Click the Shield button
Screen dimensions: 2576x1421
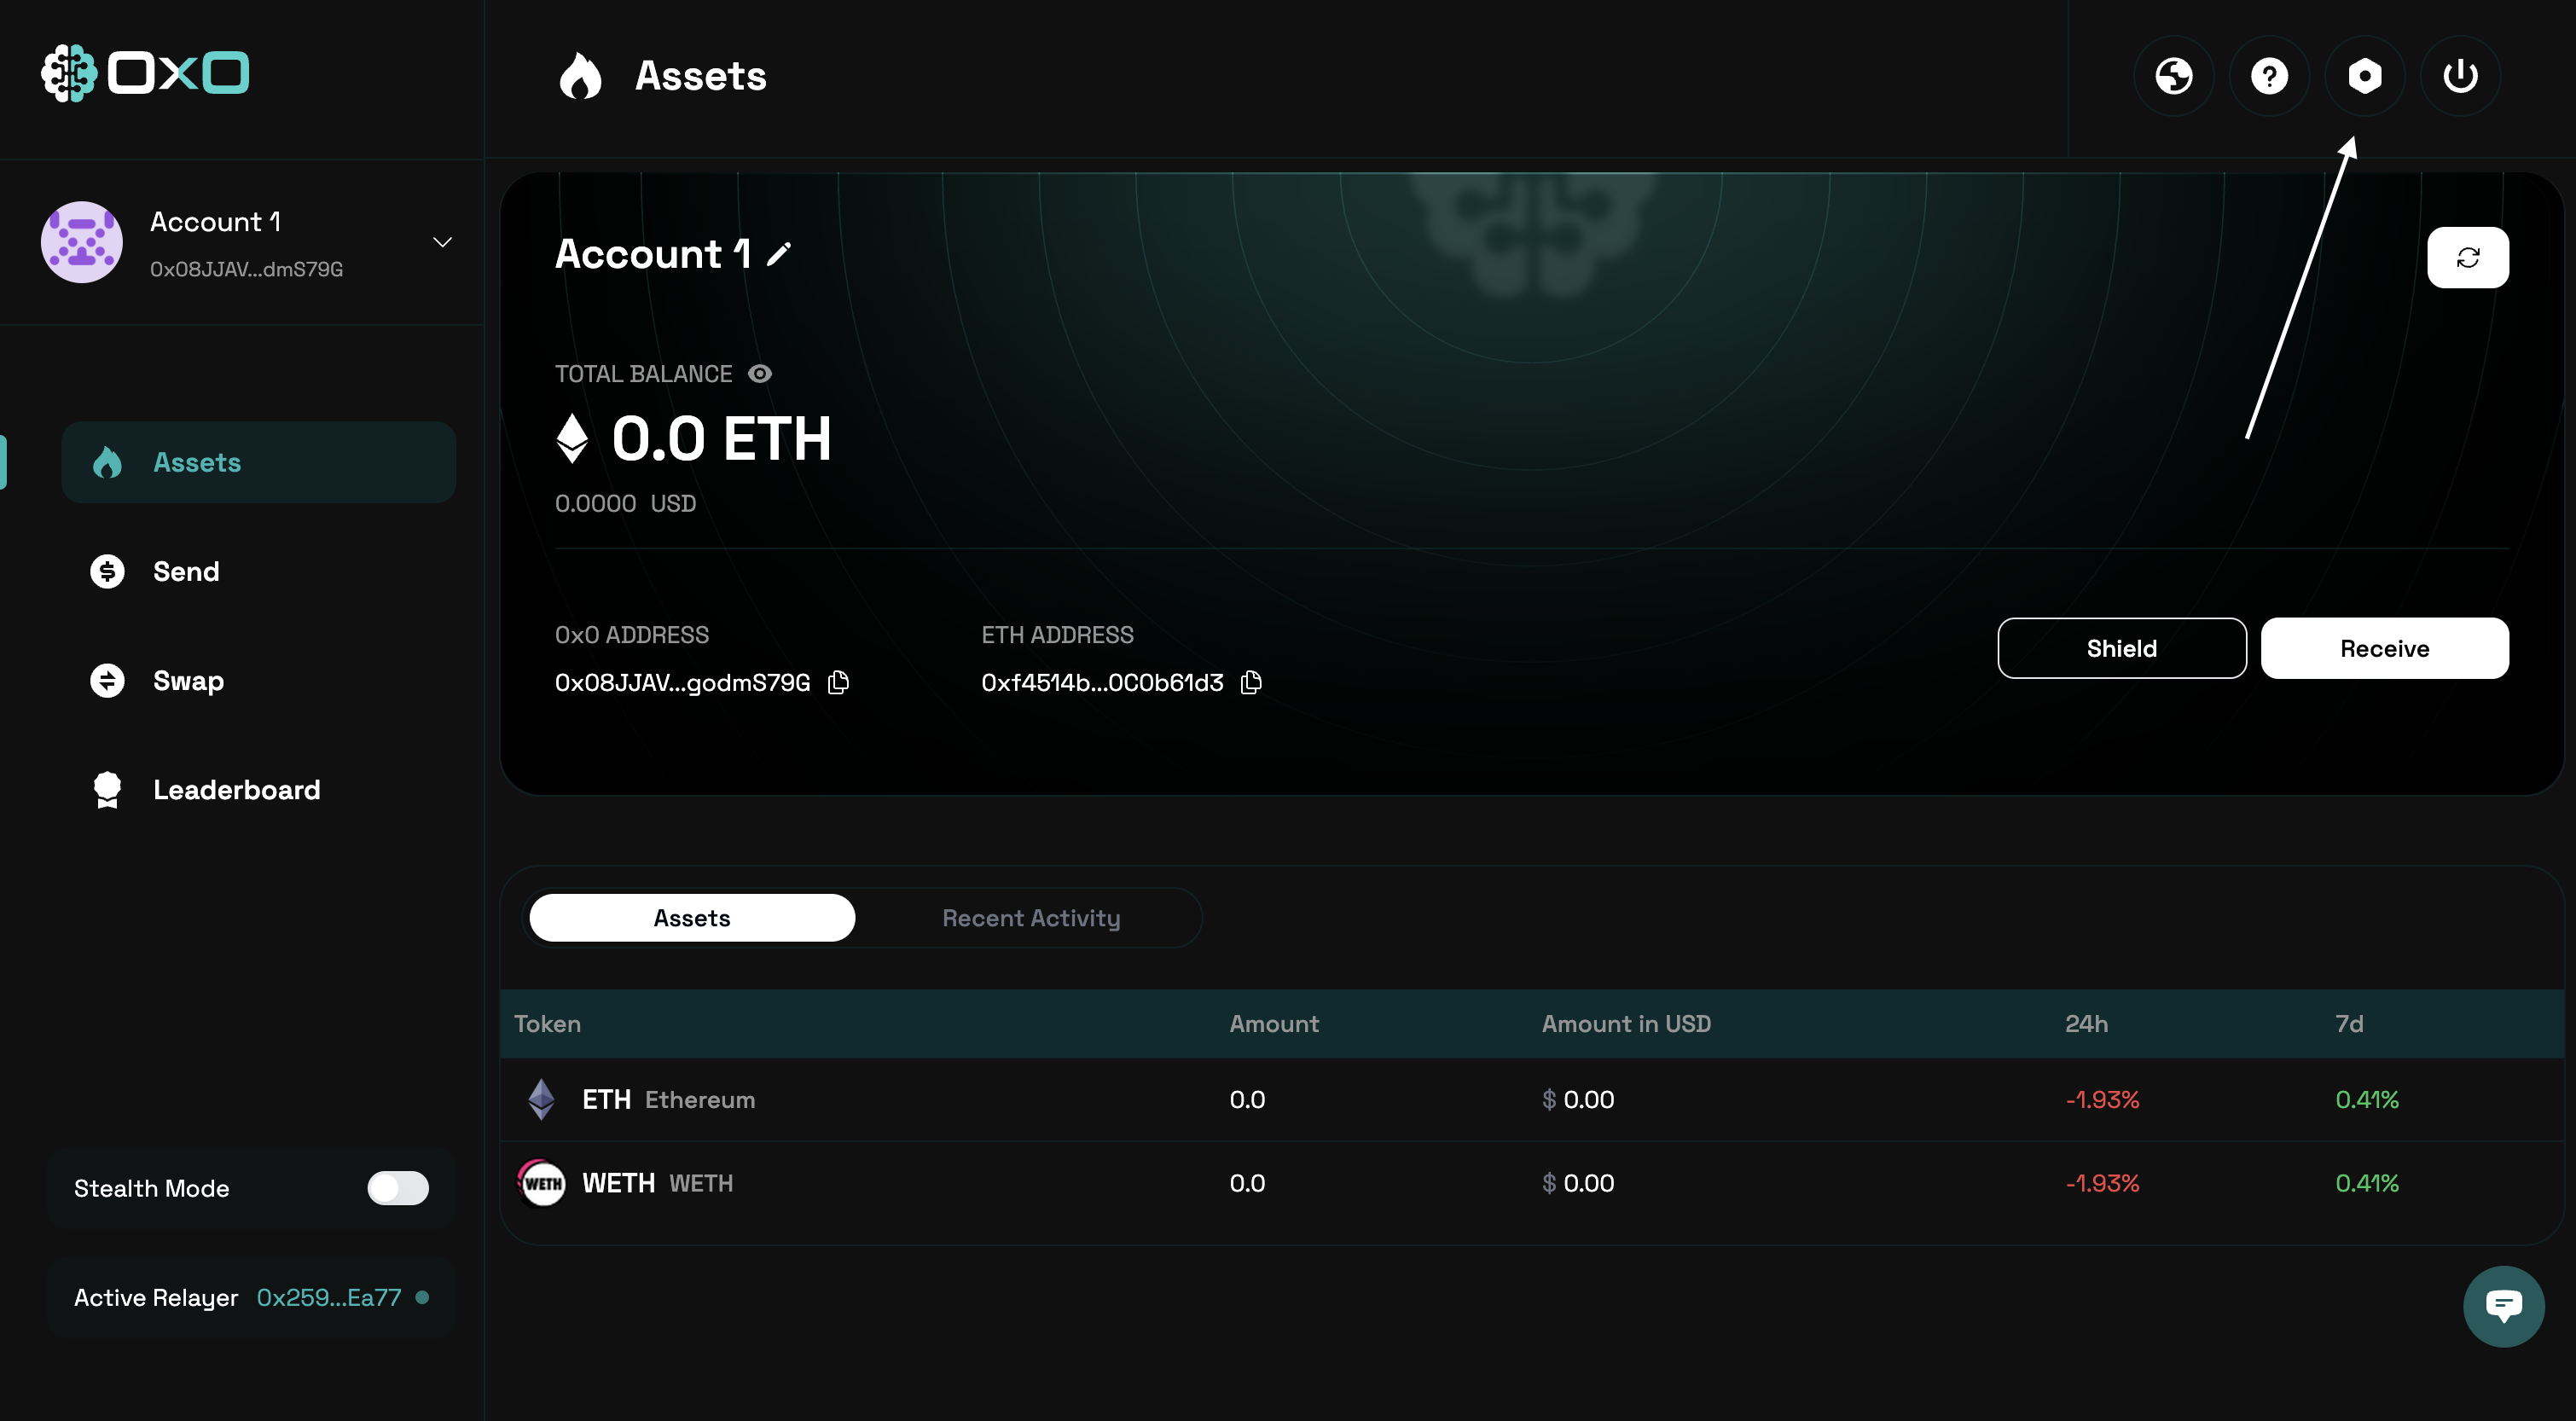(2121, 649)
